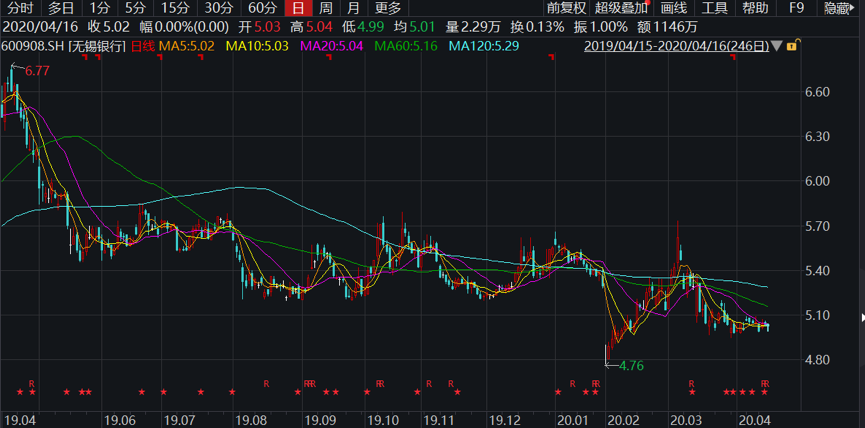Click the small arrow on right chart edge

pos(861,318)
